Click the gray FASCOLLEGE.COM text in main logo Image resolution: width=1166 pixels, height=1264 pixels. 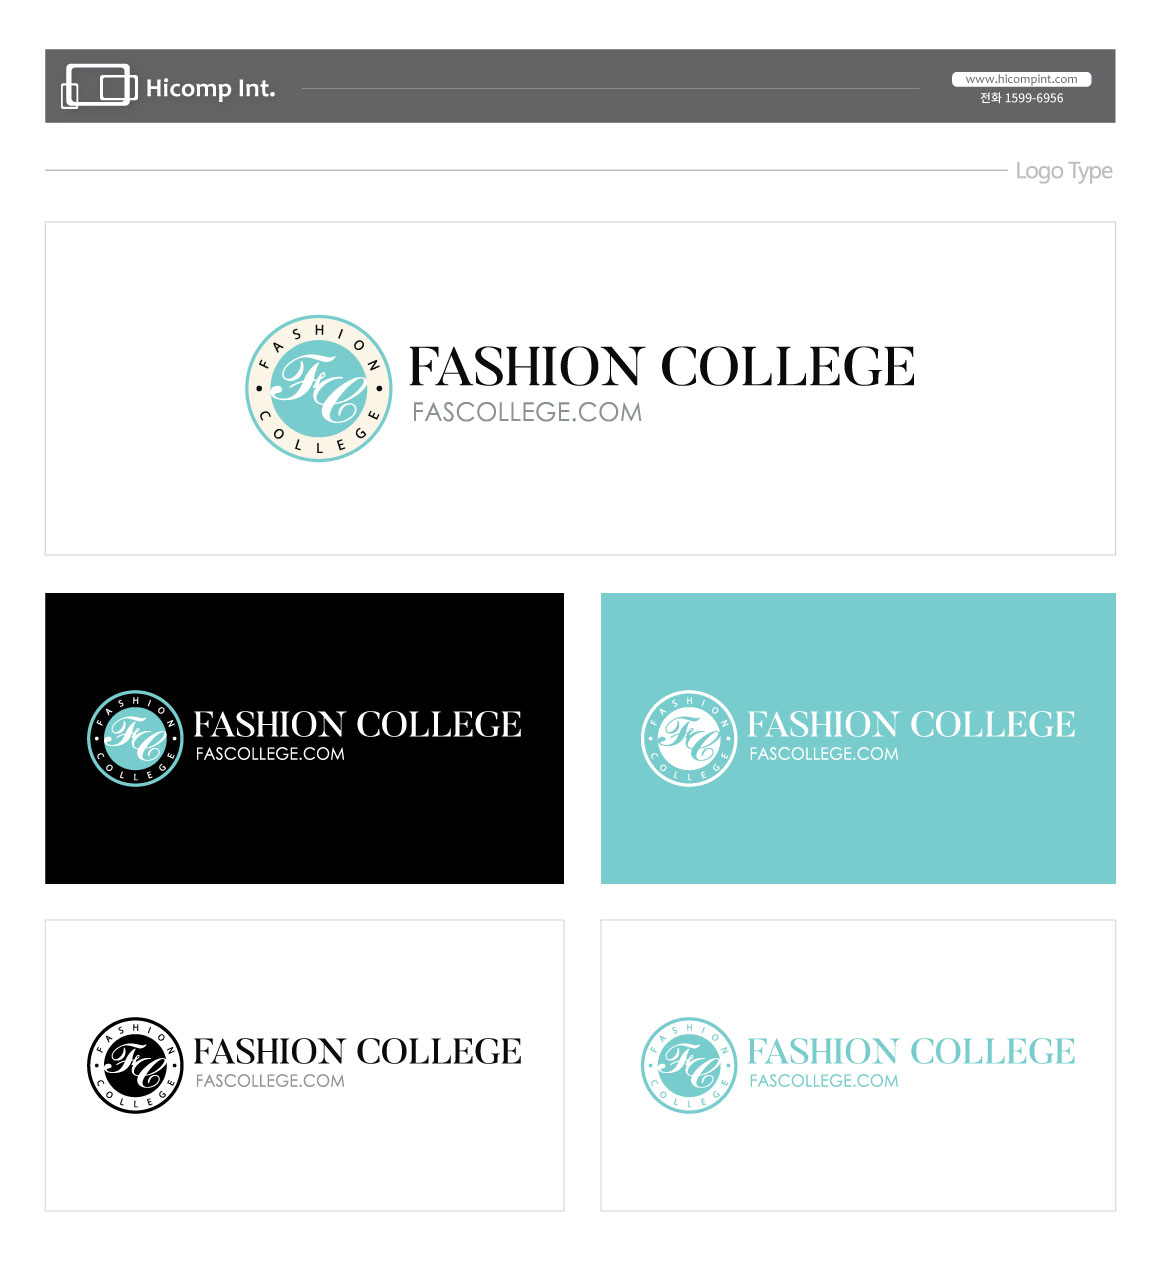tap(527, 412)
